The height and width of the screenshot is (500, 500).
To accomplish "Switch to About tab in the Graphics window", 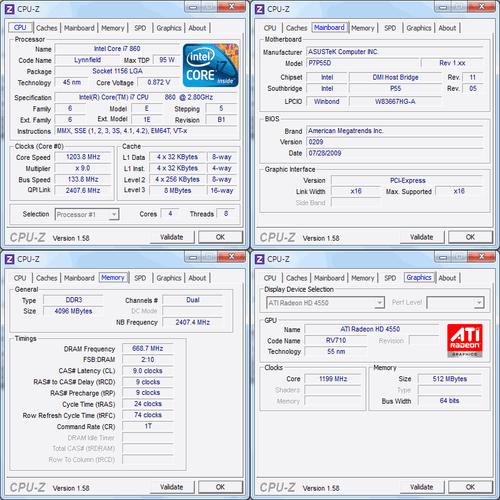I will coord(447,278).
